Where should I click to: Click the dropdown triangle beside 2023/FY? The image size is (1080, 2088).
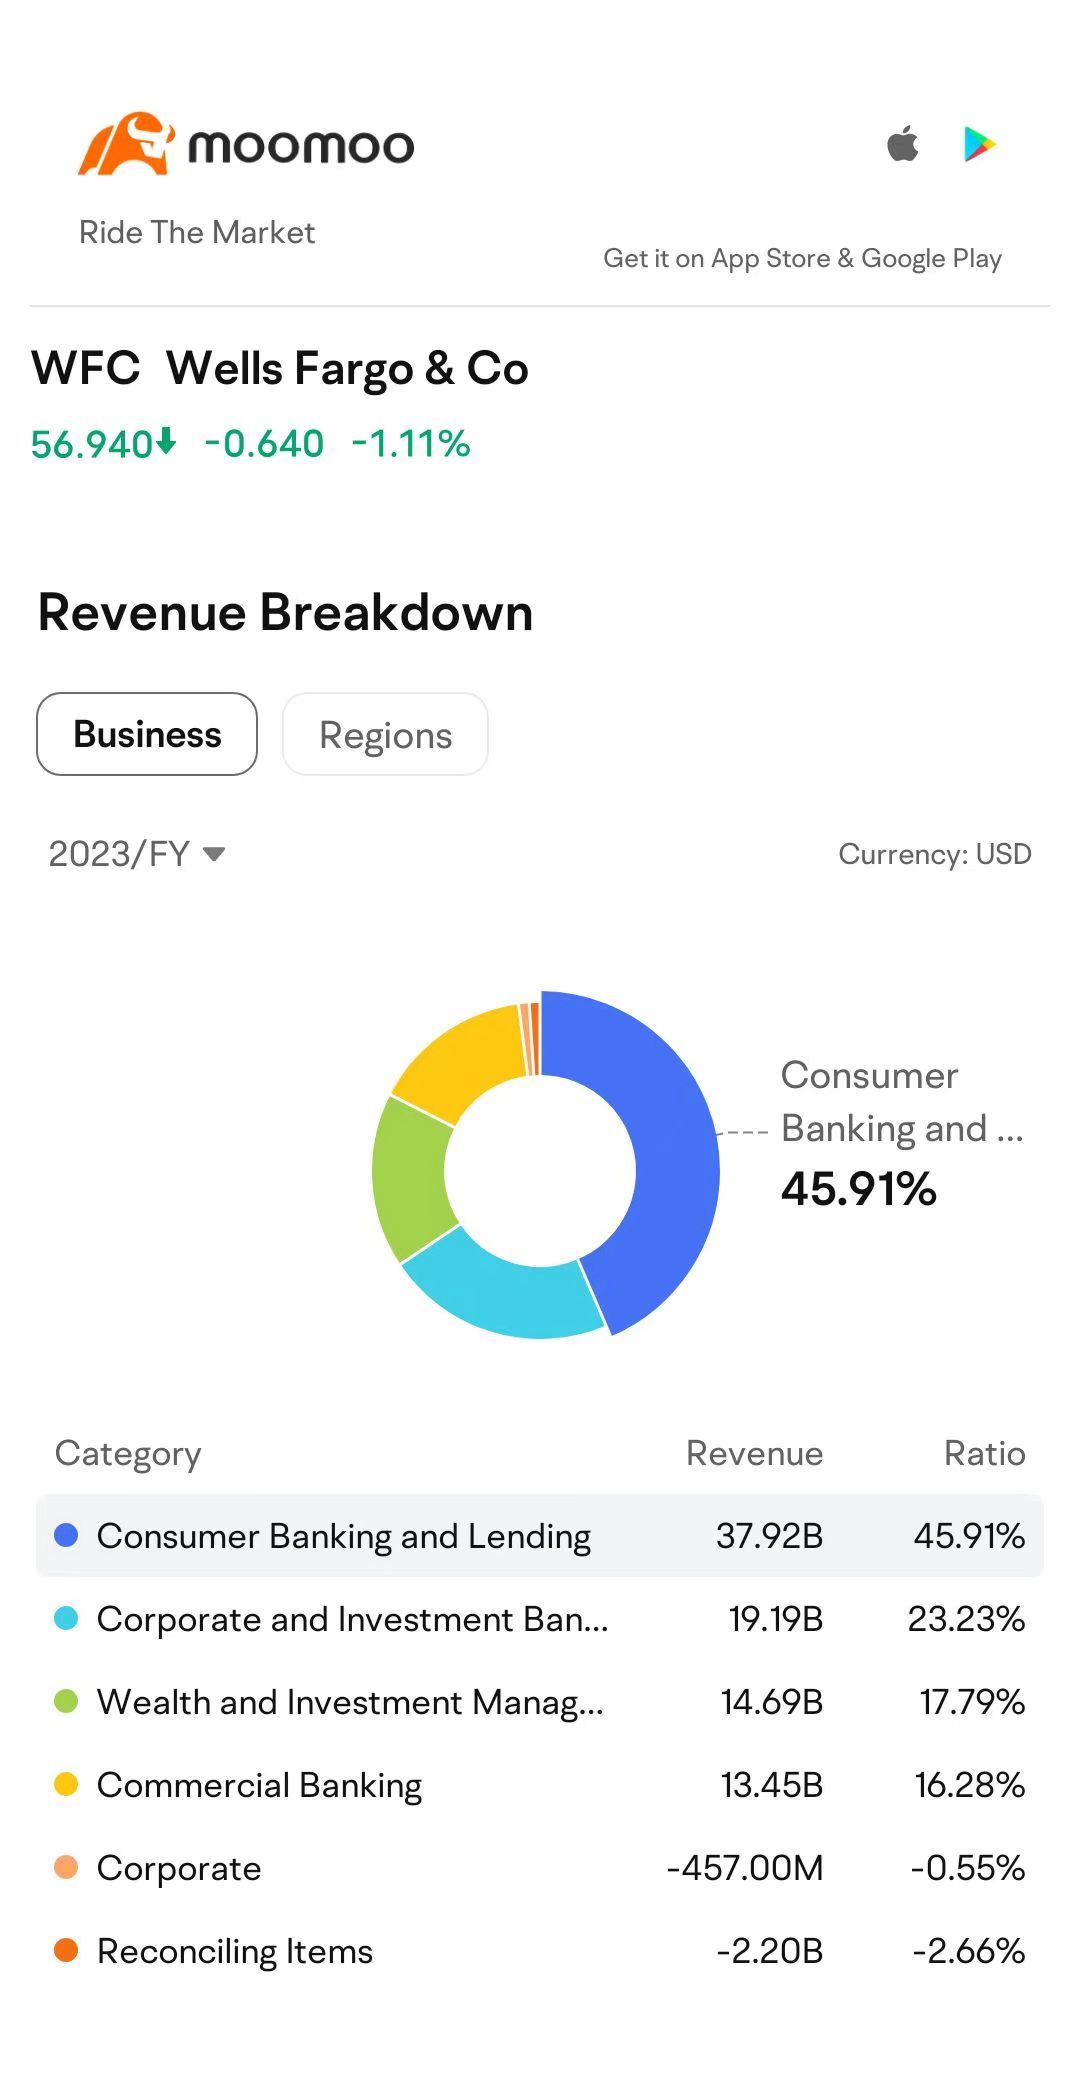pyautogui.click(x=214, y=854)
